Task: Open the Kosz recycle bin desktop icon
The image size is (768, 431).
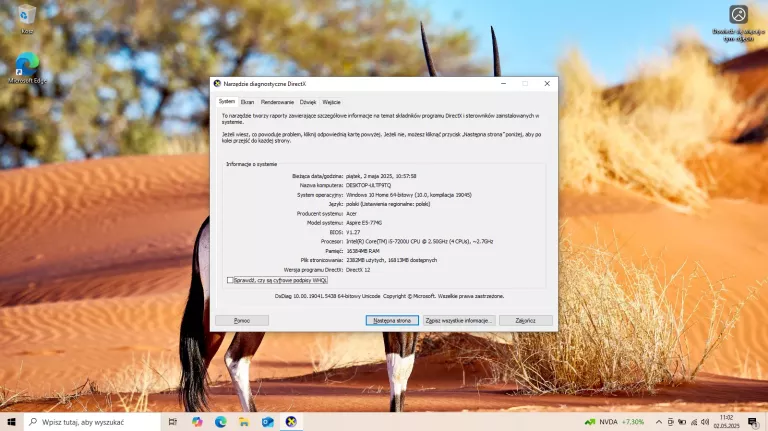Action: [27, 19]
